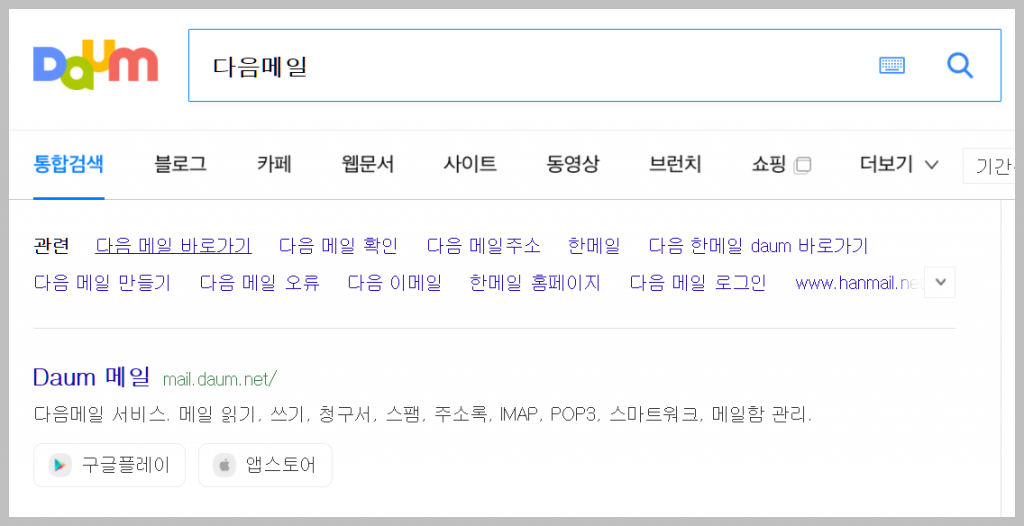Screen dimensions: 1024x526
Task: Click related search 다음 이메일
Action: click(x=394, y=283)
